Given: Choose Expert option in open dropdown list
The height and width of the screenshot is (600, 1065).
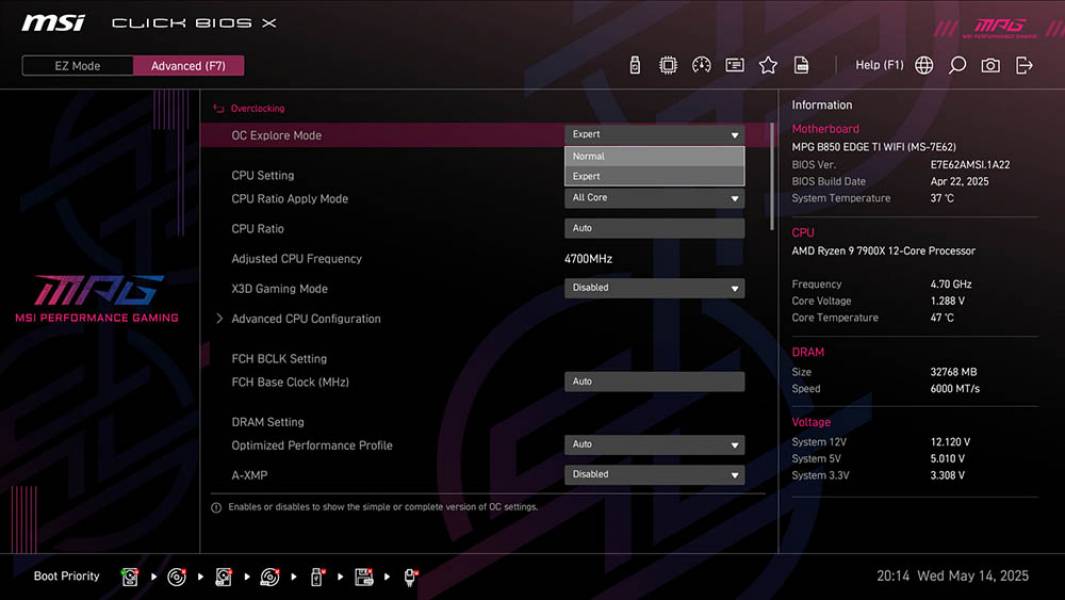Looking at the screenshot, I should (x=654, y=176).
